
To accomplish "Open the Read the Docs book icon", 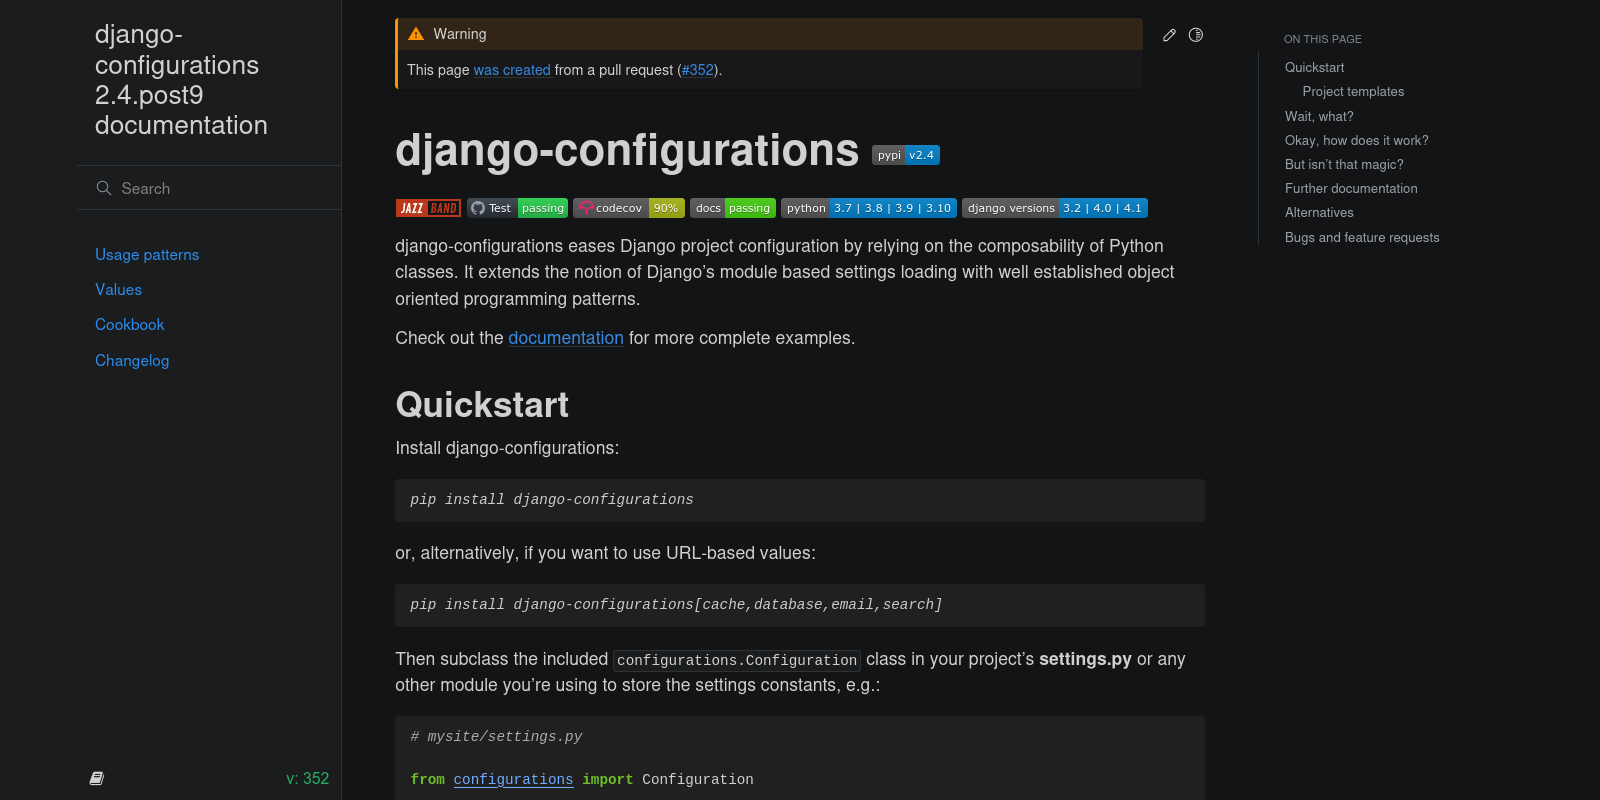I will coord(97,778).
